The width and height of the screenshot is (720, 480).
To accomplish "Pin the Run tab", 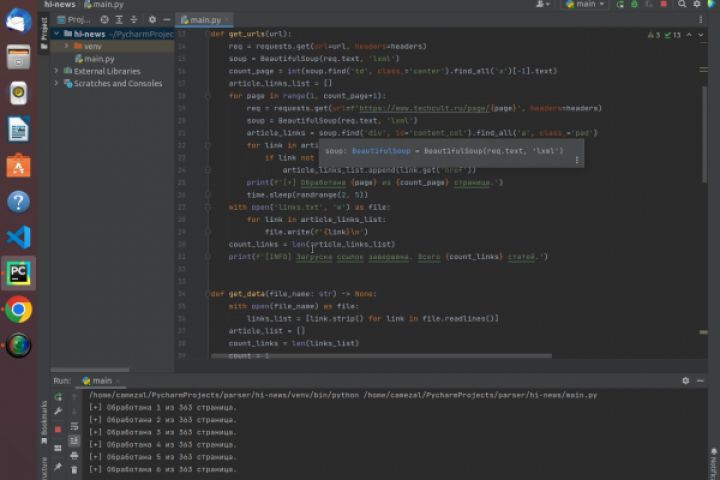I will 58,467.
